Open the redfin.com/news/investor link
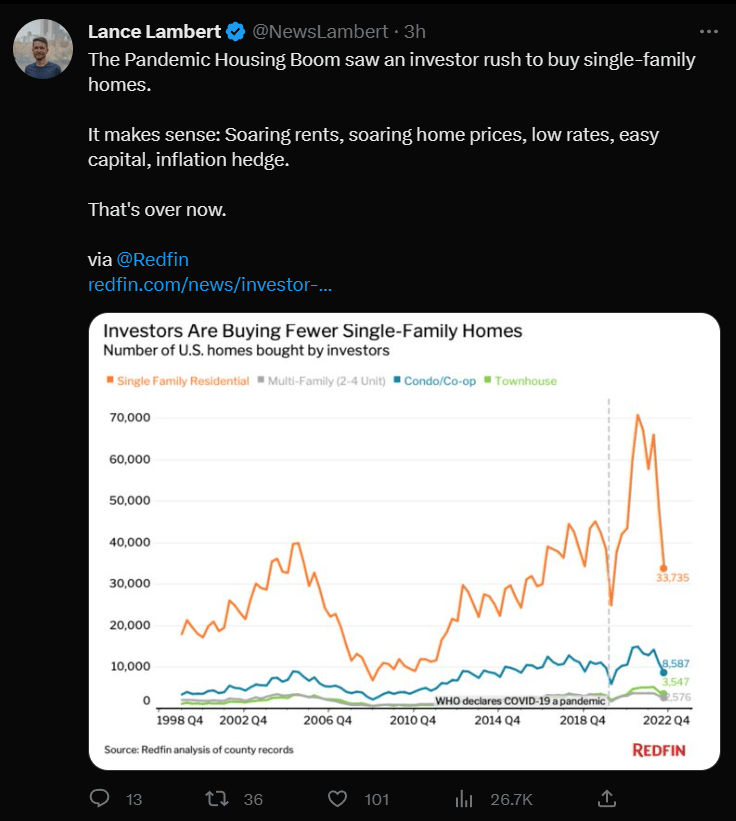 210,284
